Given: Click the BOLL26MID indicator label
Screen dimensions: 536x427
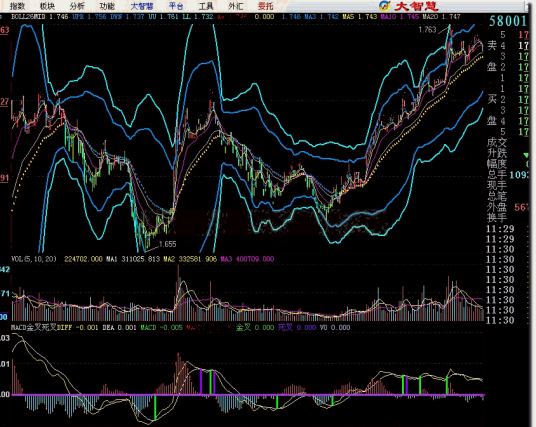Looking at the screenshot, I should pos(28,16).
